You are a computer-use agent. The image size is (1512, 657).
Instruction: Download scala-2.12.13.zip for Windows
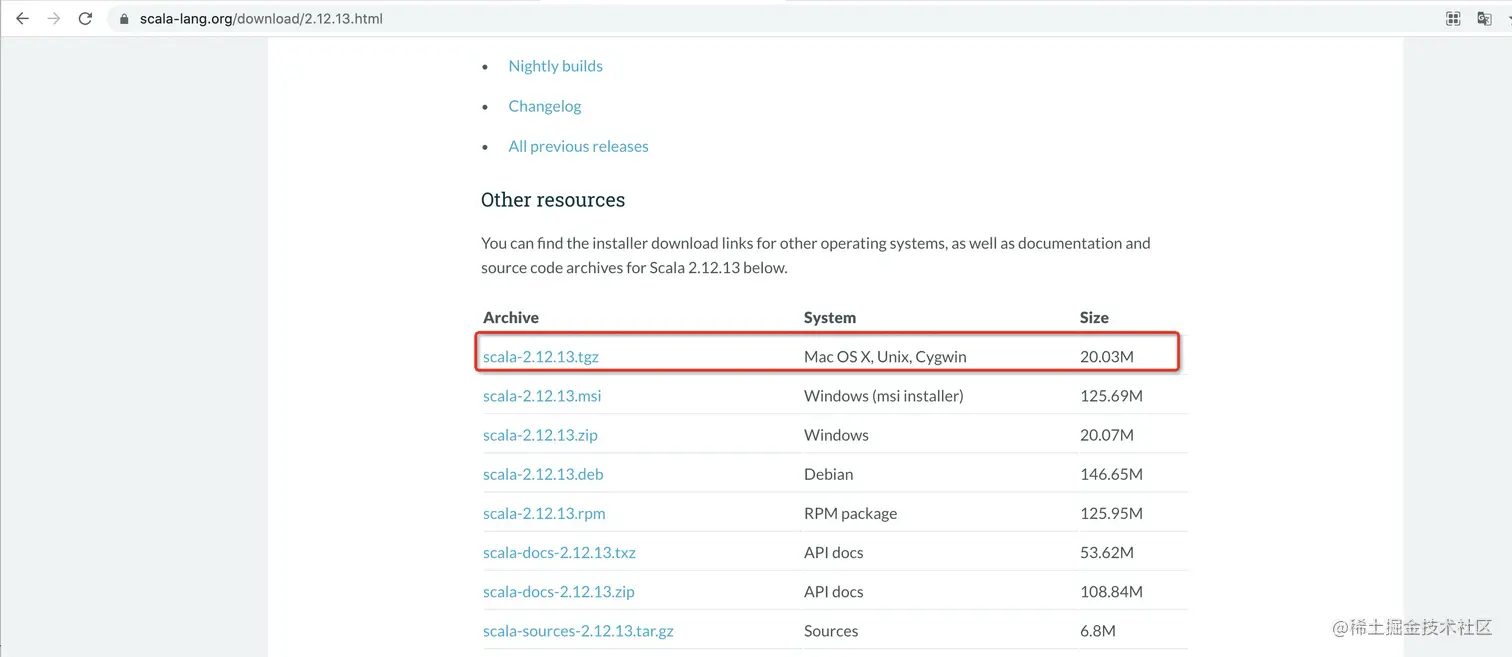coord(540,435)
